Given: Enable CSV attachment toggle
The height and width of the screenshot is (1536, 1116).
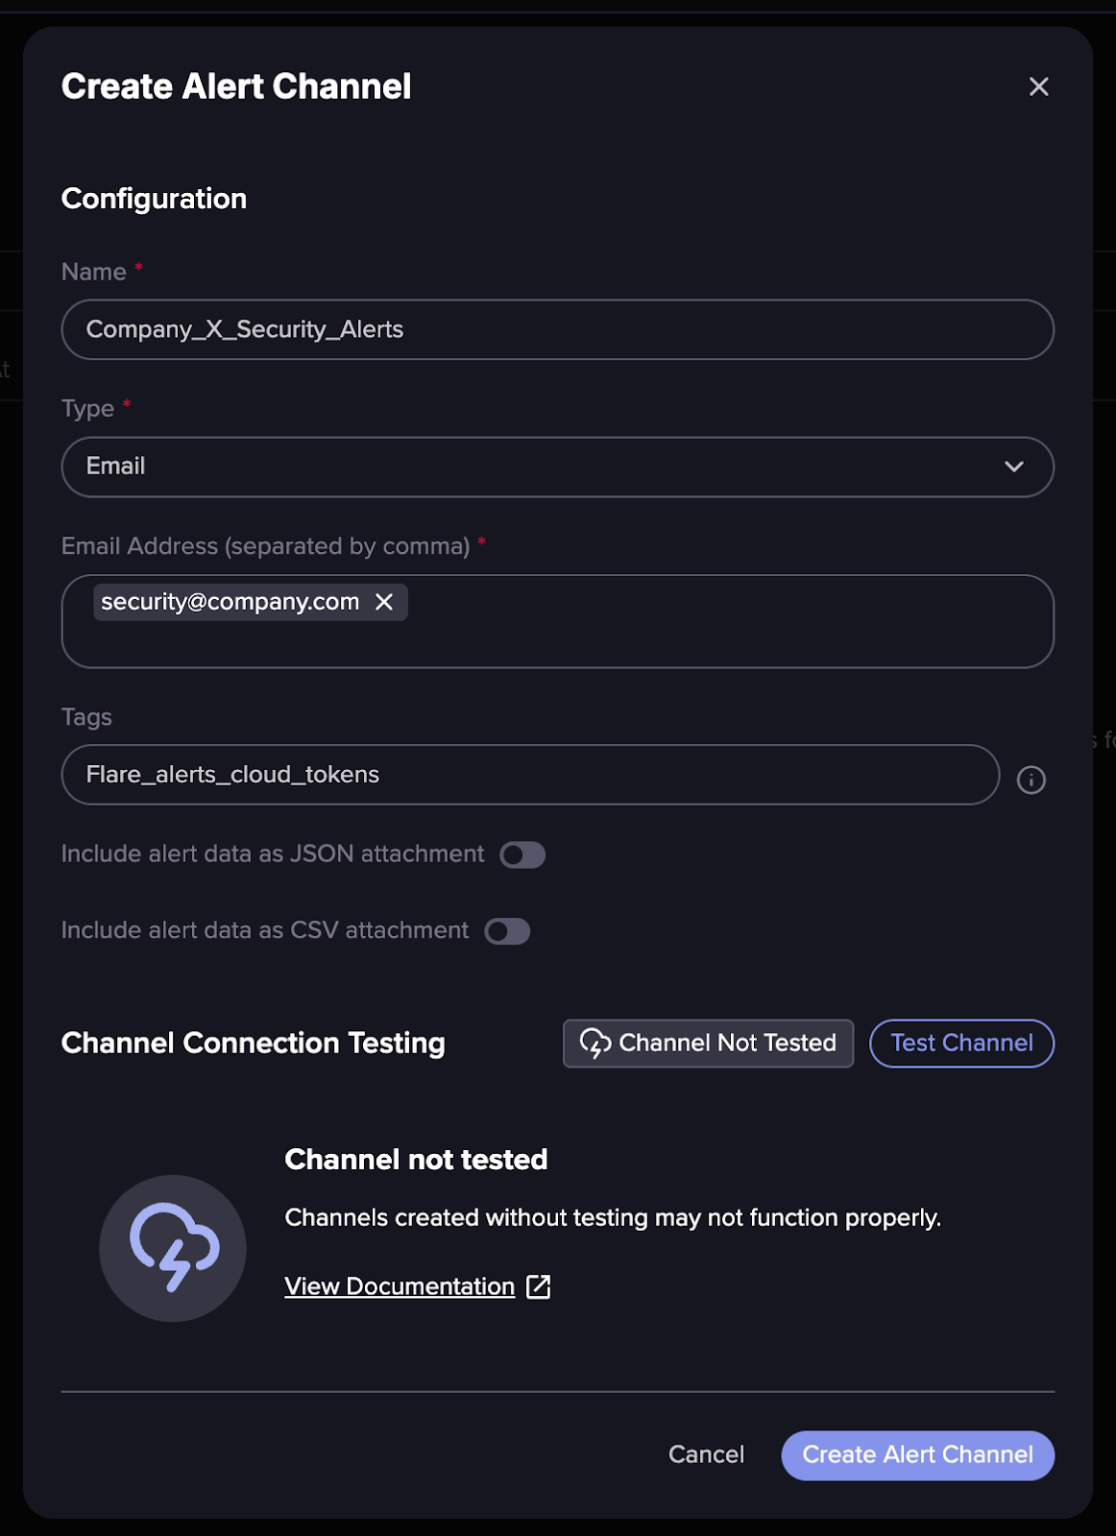Looking at the screenshot, I should click(507, 931).
